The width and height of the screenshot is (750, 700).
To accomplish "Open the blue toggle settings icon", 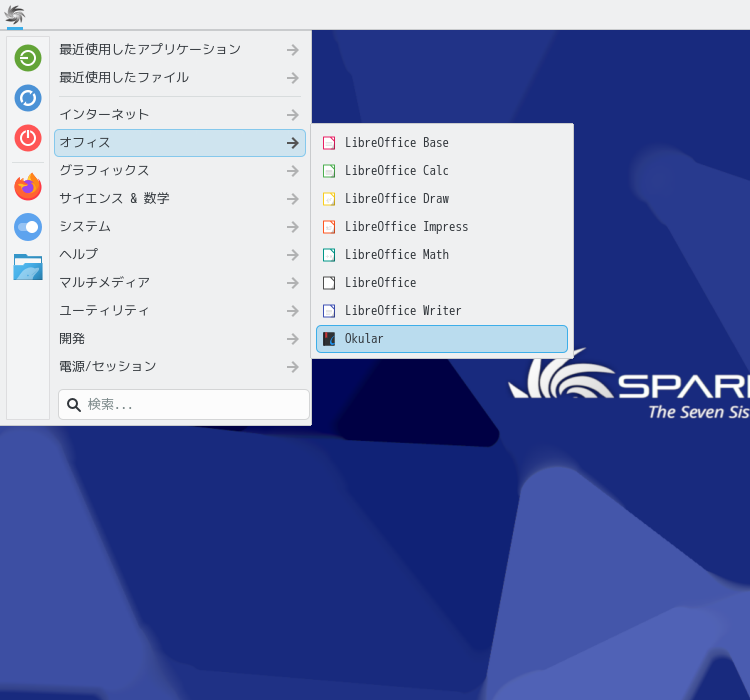I will tap(28, 227).
